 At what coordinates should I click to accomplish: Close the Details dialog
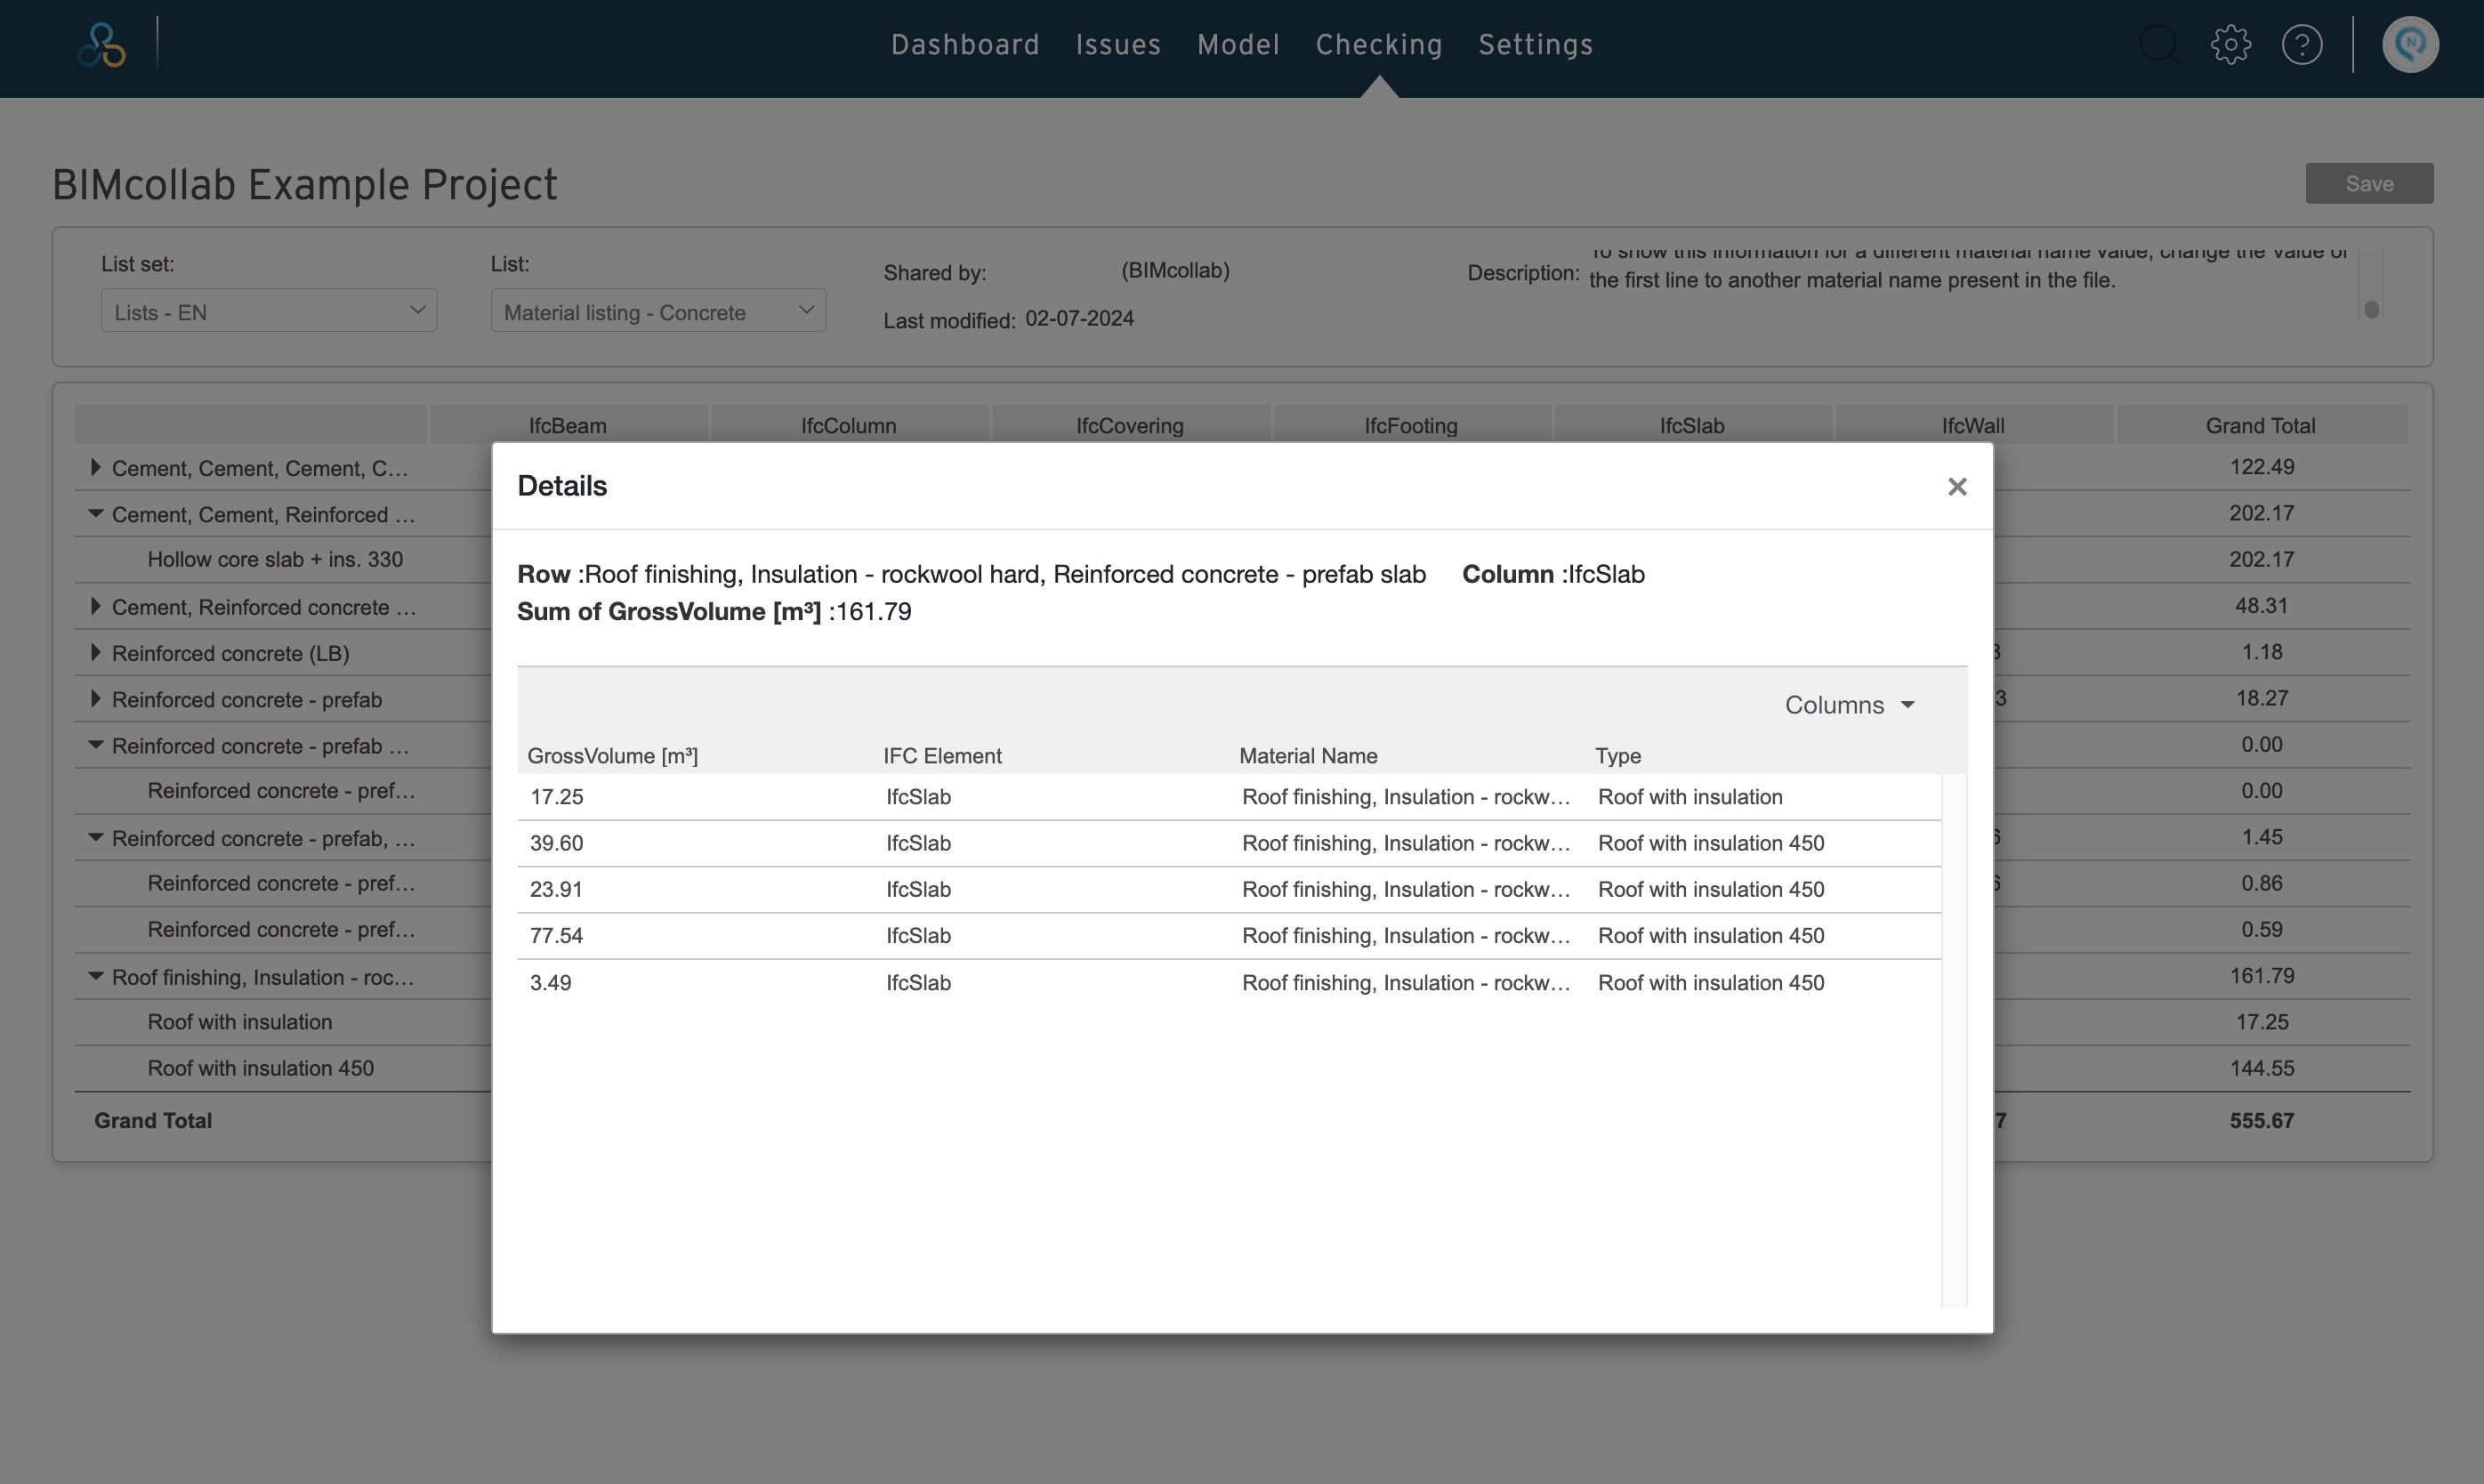(x=1957, y=487)
